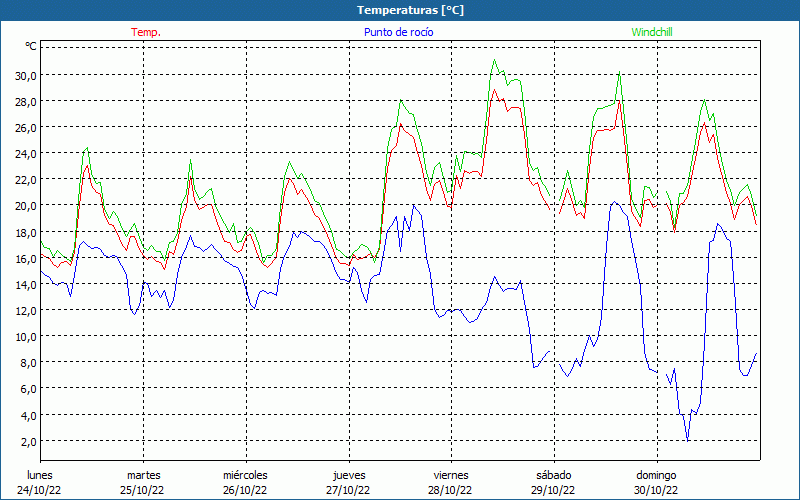The height and width of the screenshot is (500, 800).
Task: Click the 29/10/22 date label
Action: point(553,490)
